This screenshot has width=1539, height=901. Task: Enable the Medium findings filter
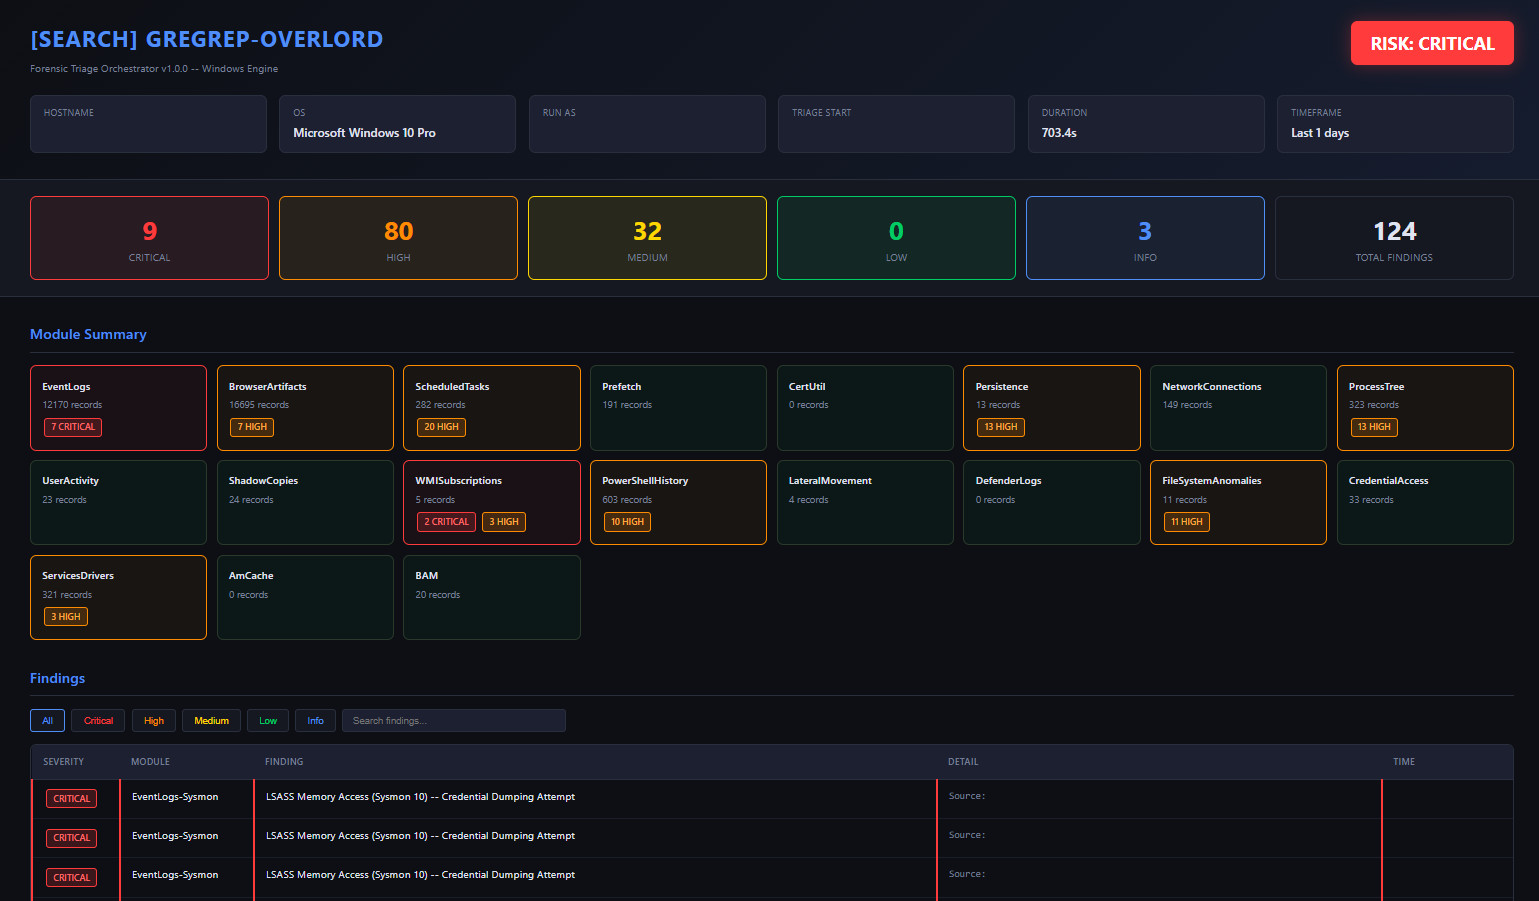point(211,720)
